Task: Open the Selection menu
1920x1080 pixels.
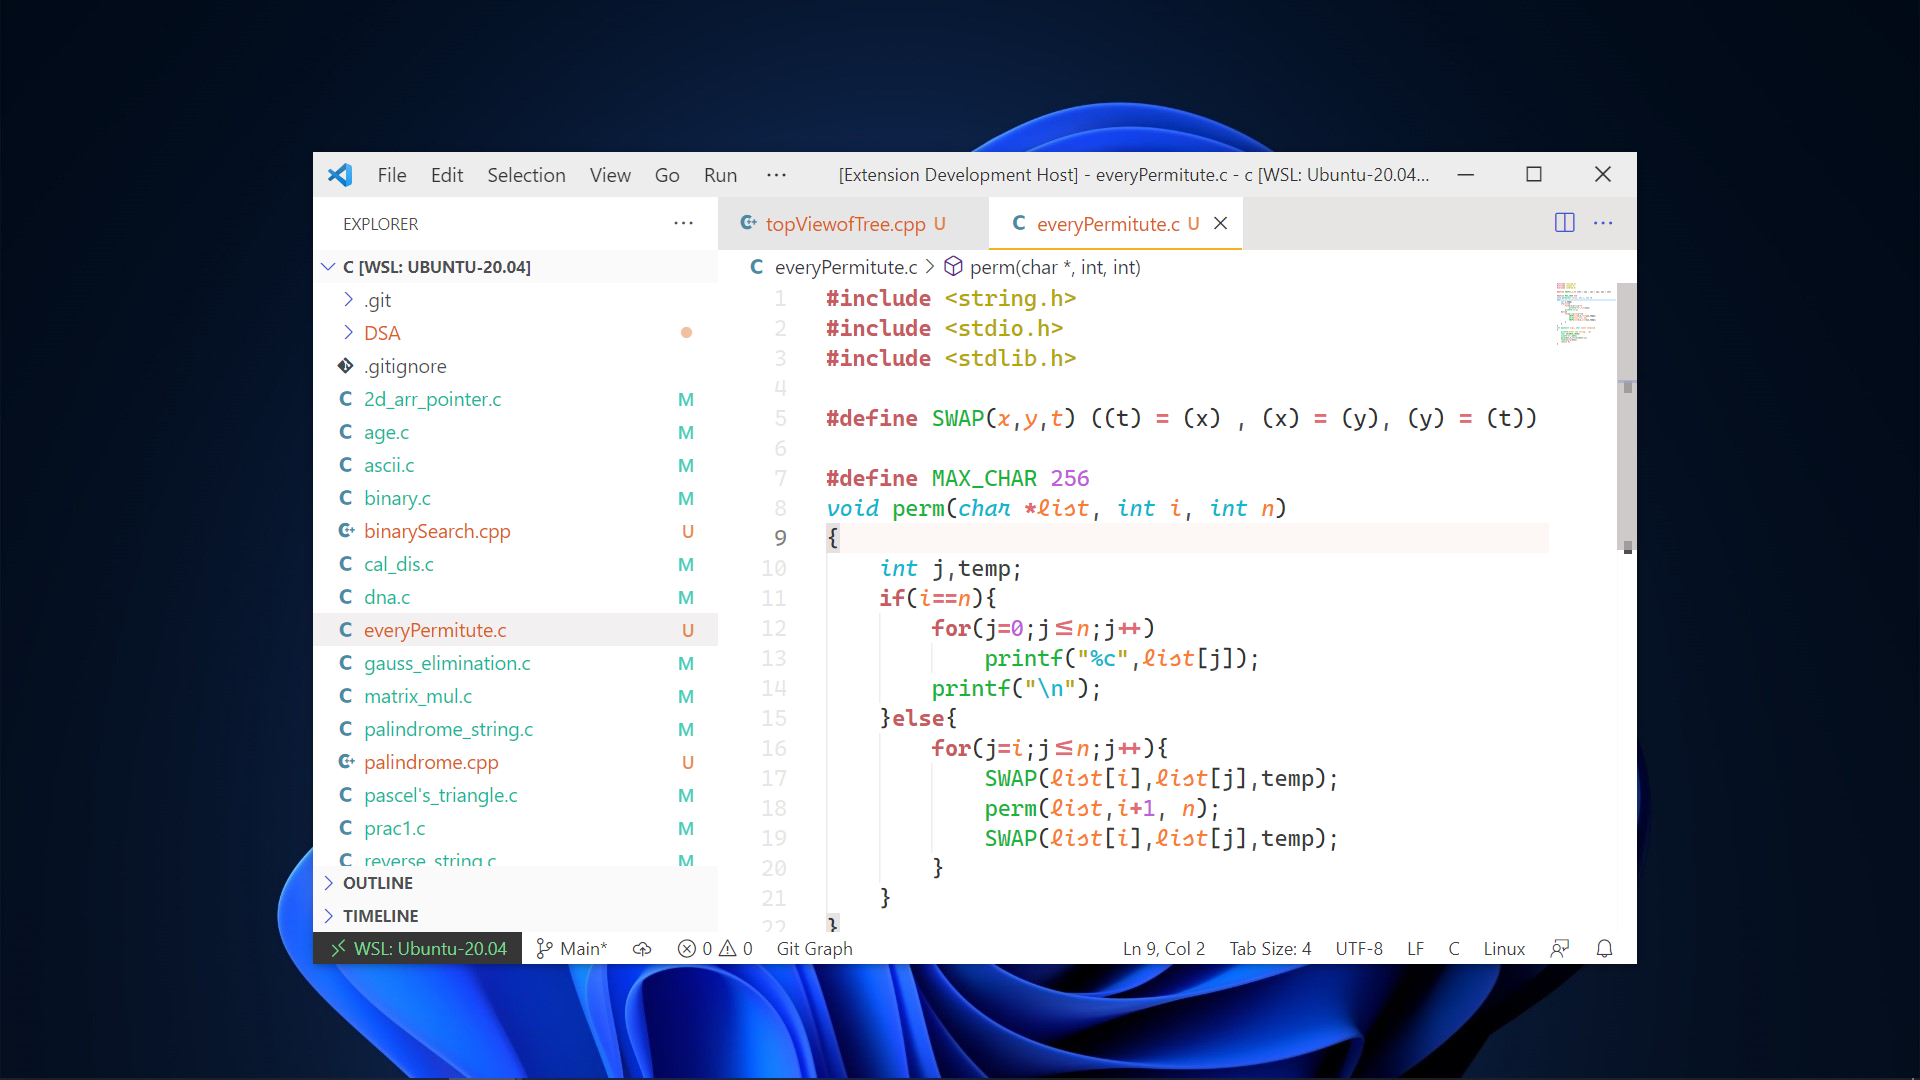Action: click(526, 175)
